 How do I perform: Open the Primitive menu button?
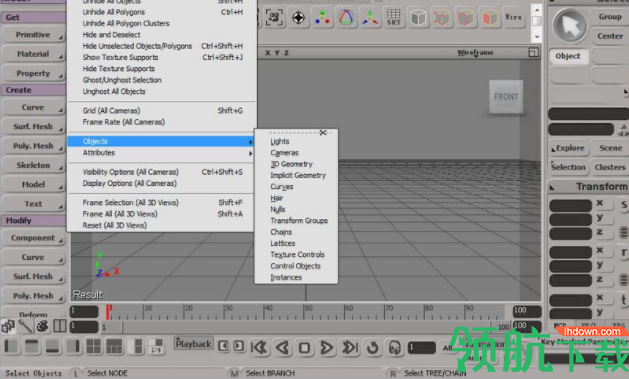click(33, 35)
